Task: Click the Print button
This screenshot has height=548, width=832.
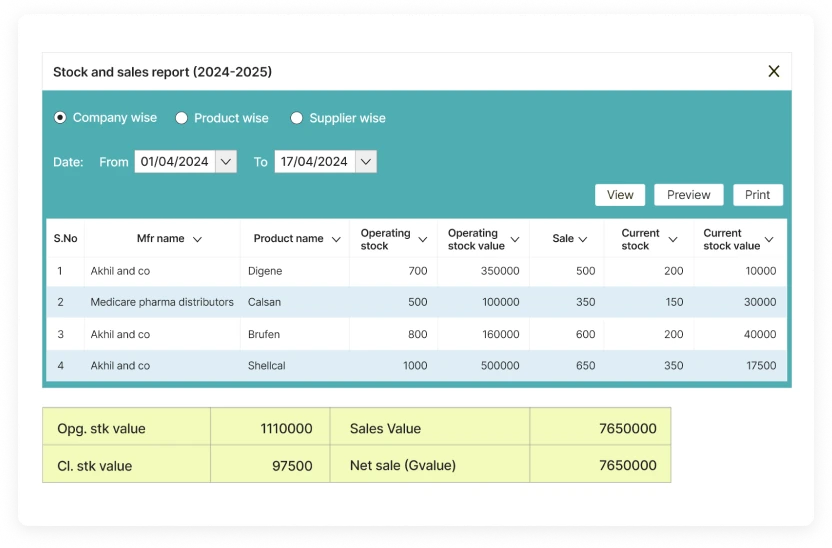Action: point(757,195)
